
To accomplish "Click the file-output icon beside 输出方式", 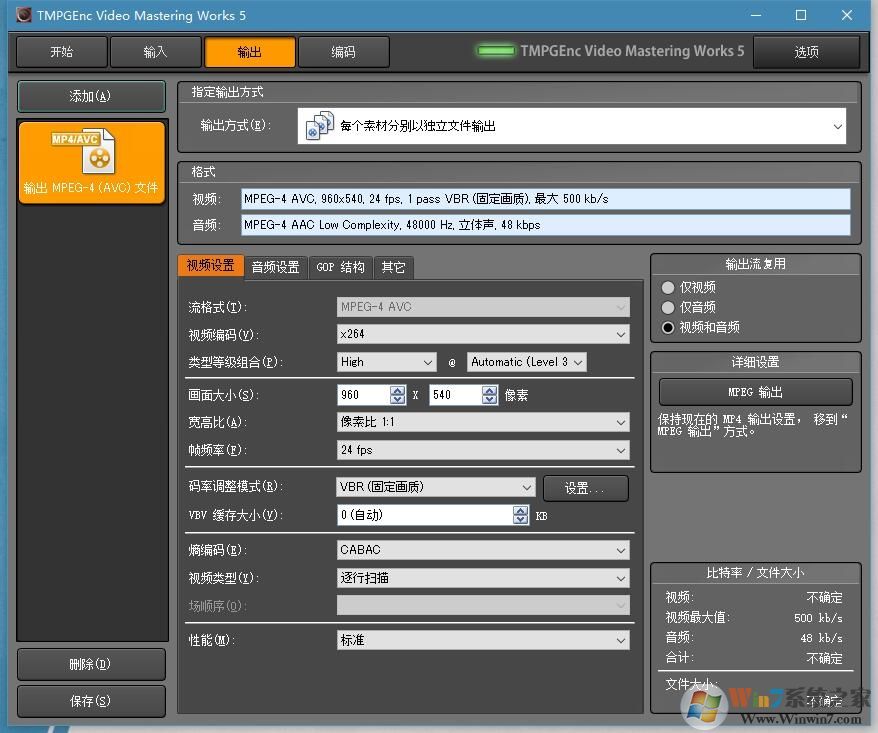I will coord(319,125).
